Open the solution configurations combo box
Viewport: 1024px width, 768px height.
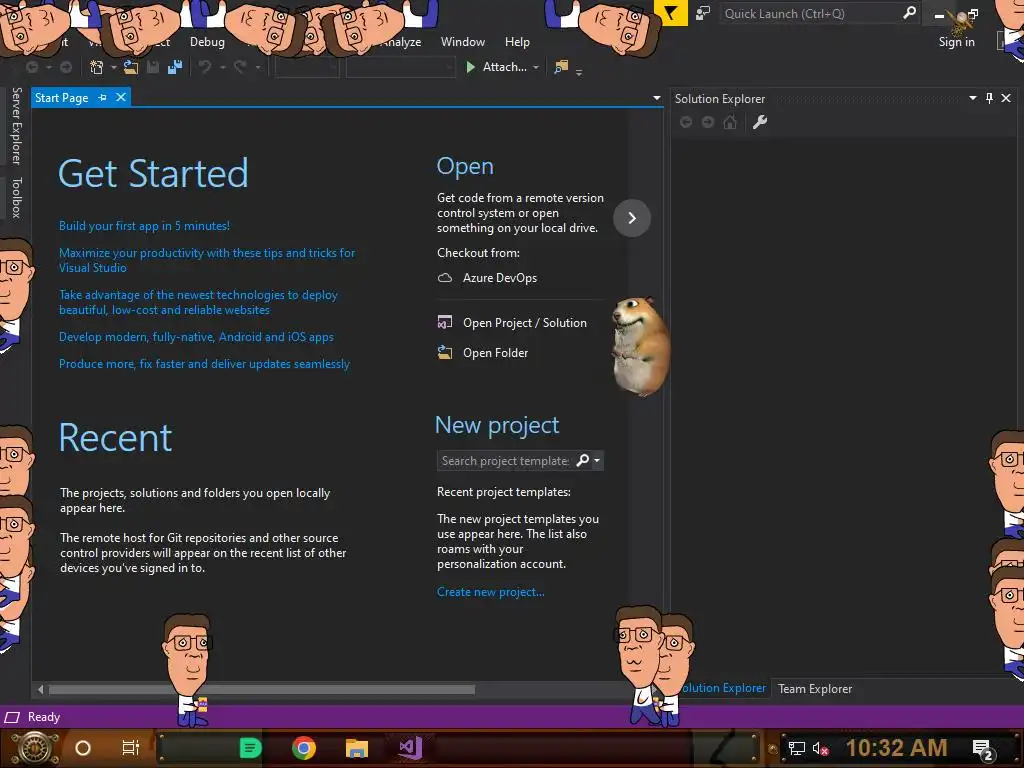pyautogui.click(x=307, y=67)
